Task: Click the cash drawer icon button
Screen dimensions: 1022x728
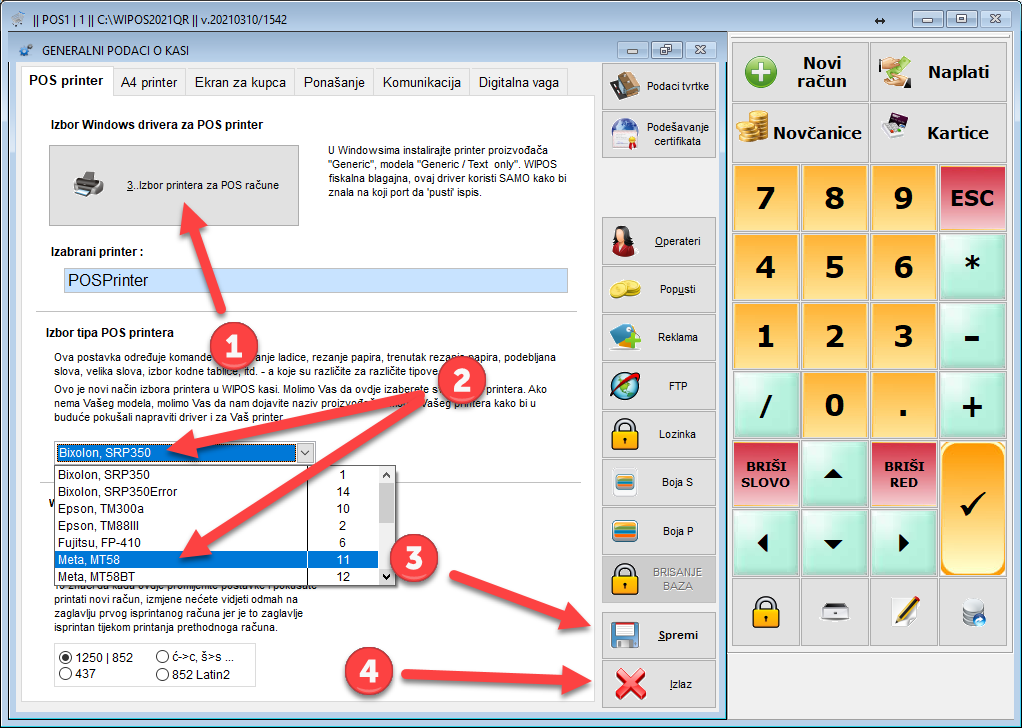Action: [835, 613]
